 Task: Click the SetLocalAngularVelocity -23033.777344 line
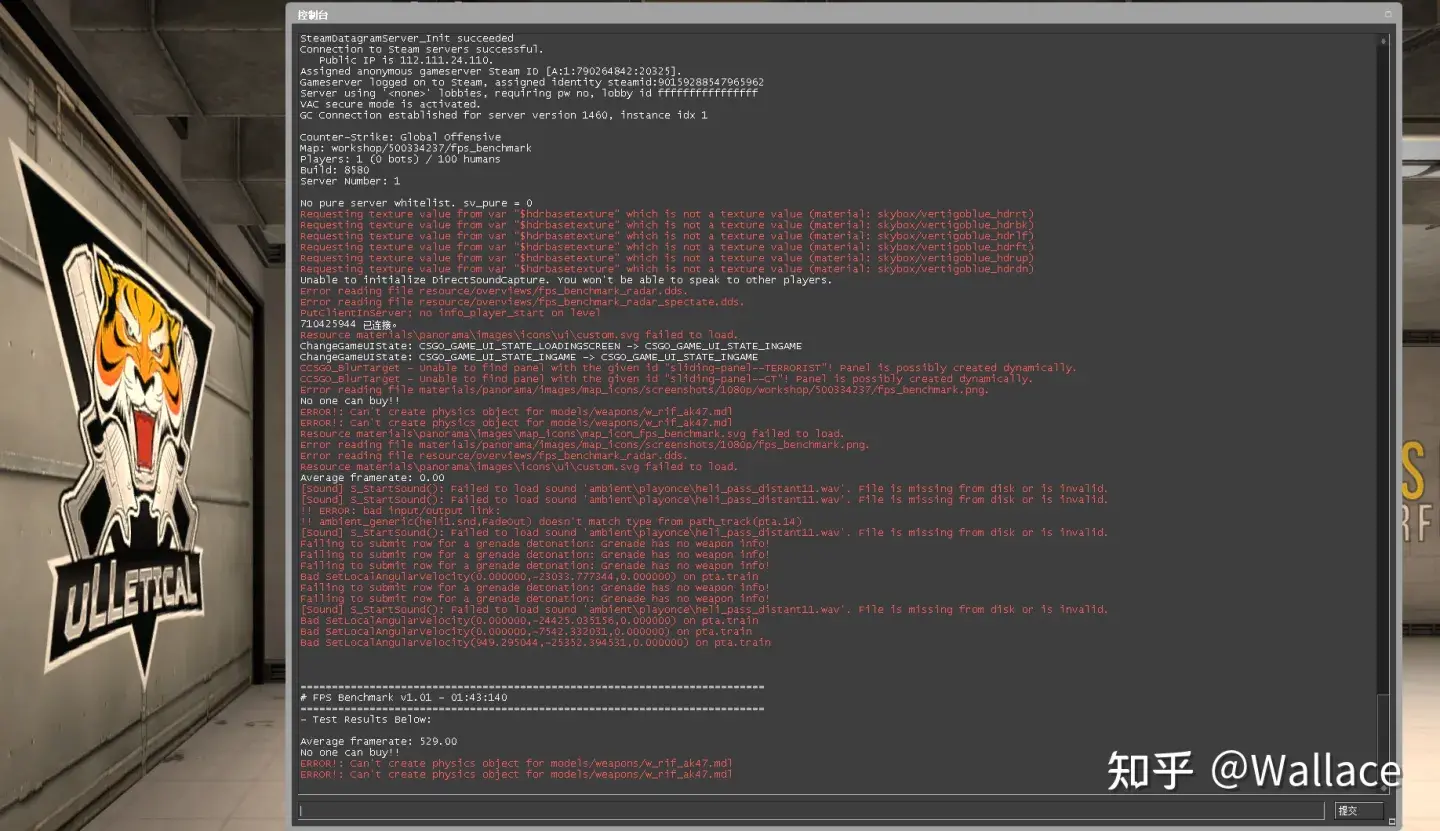pyautogui.click(x=529, y=577)
